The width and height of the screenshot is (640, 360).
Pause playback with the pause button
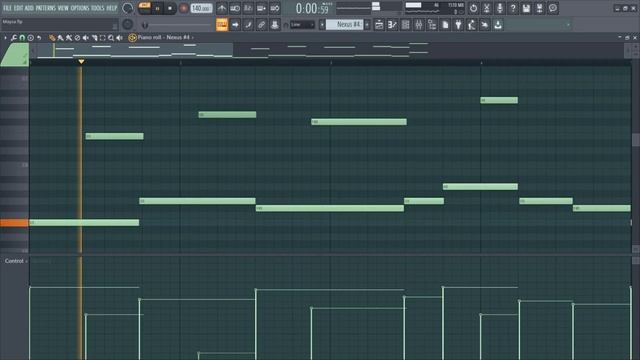pos(158,8)
